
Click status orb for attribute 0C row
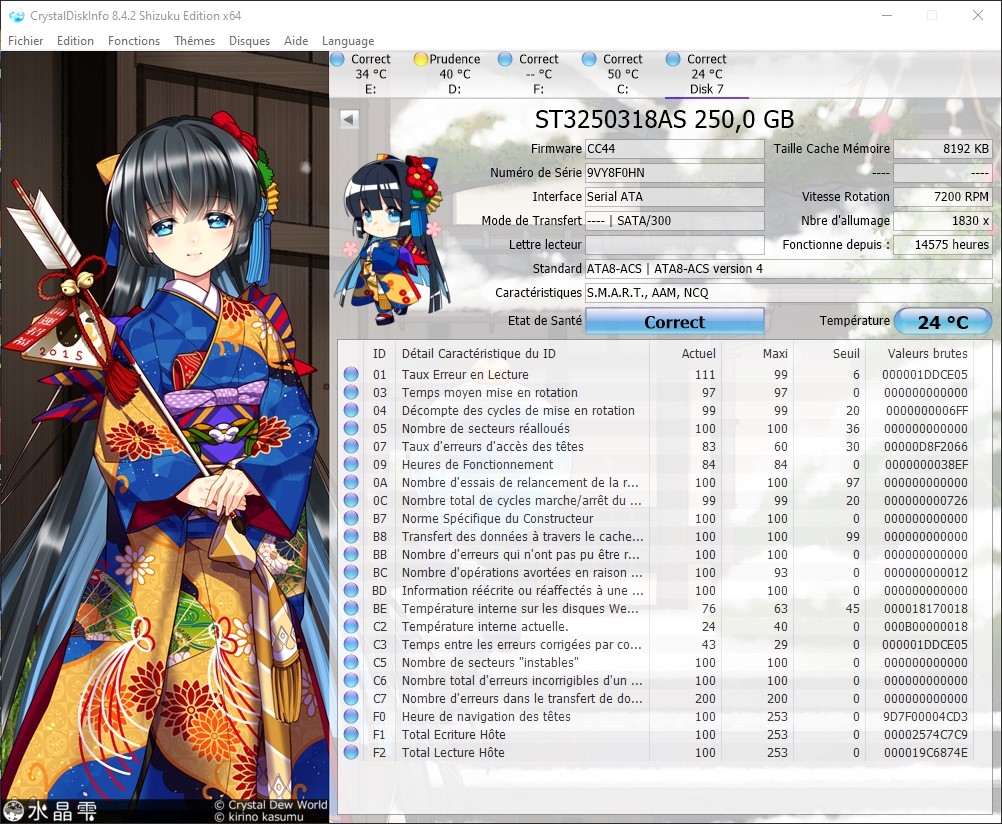click(x=351, y=501)
